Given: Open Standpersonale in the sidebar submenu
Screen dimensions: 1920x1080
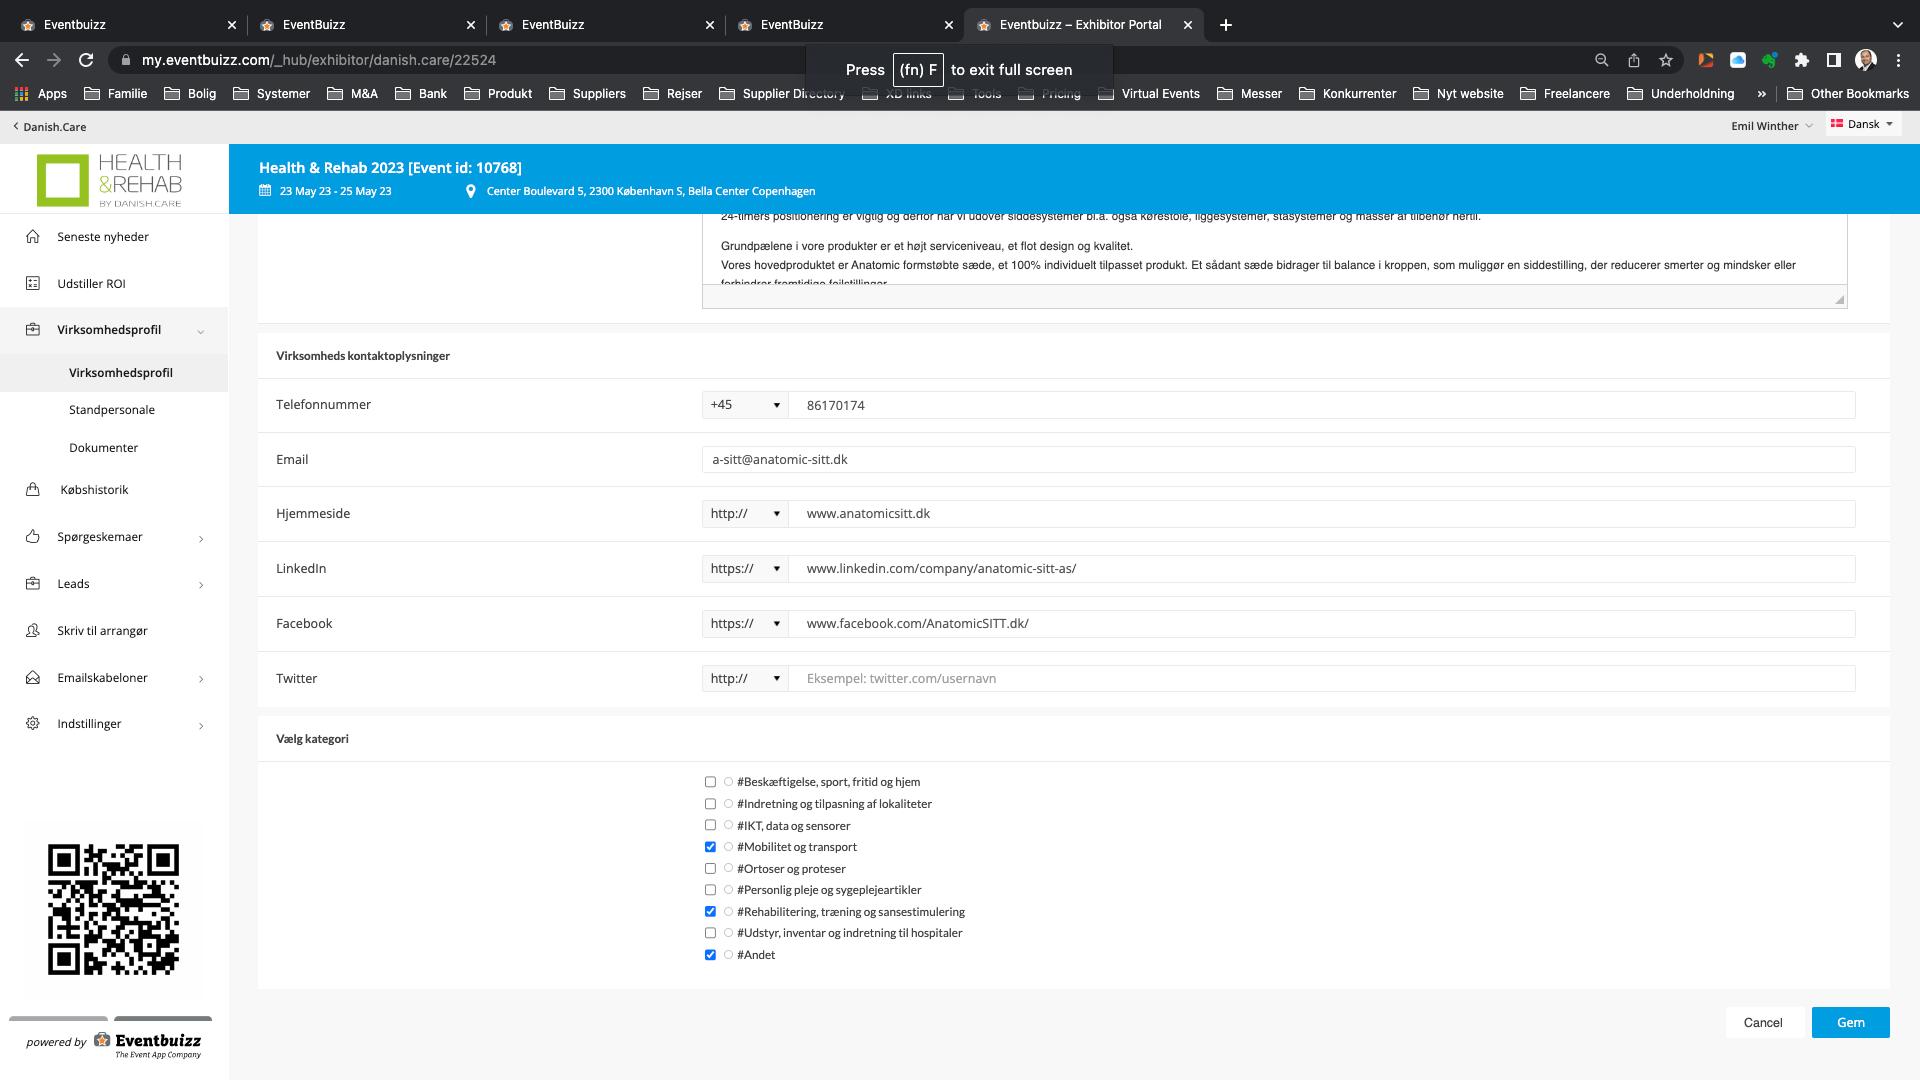Looking at the screenshot, I should click(112, 410).
